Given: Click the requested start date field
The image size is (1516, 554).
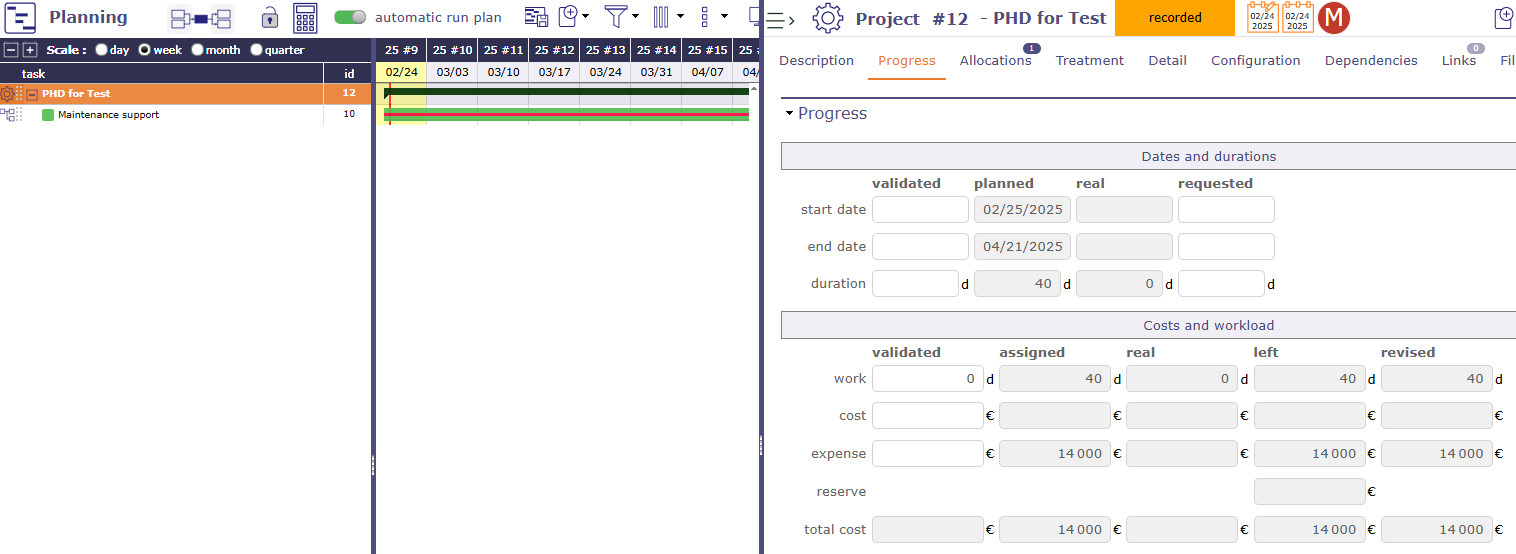Looking at the screenshot, I should coord(1226,209).
